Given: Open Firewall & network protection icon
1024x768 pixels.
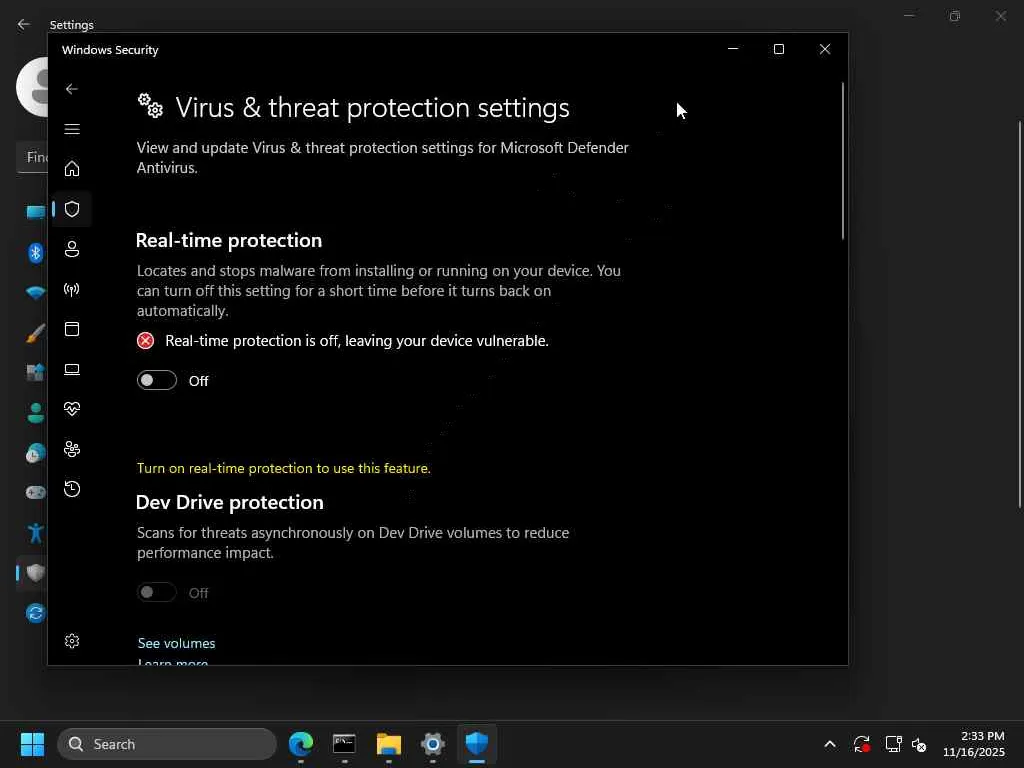Looking at the screenshot, I should click(x=72, y=289).
